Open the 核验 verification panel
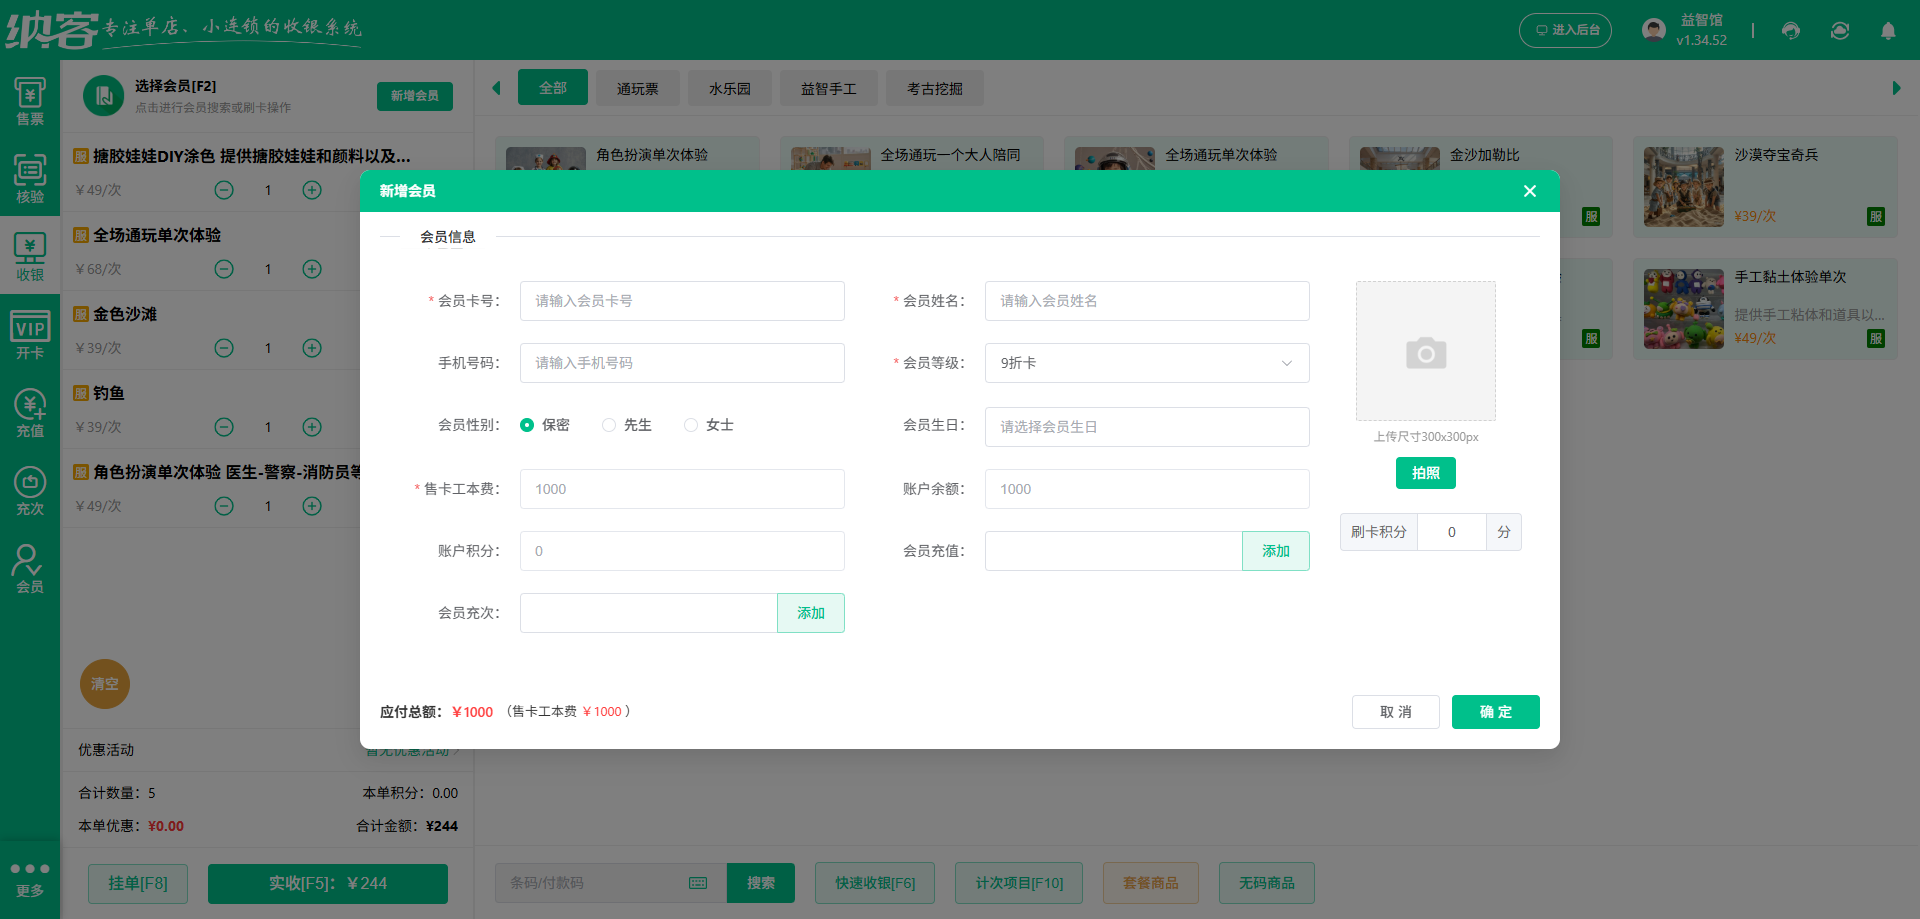The width and height of the screenshot is (1920, 919). coord(29,178)
